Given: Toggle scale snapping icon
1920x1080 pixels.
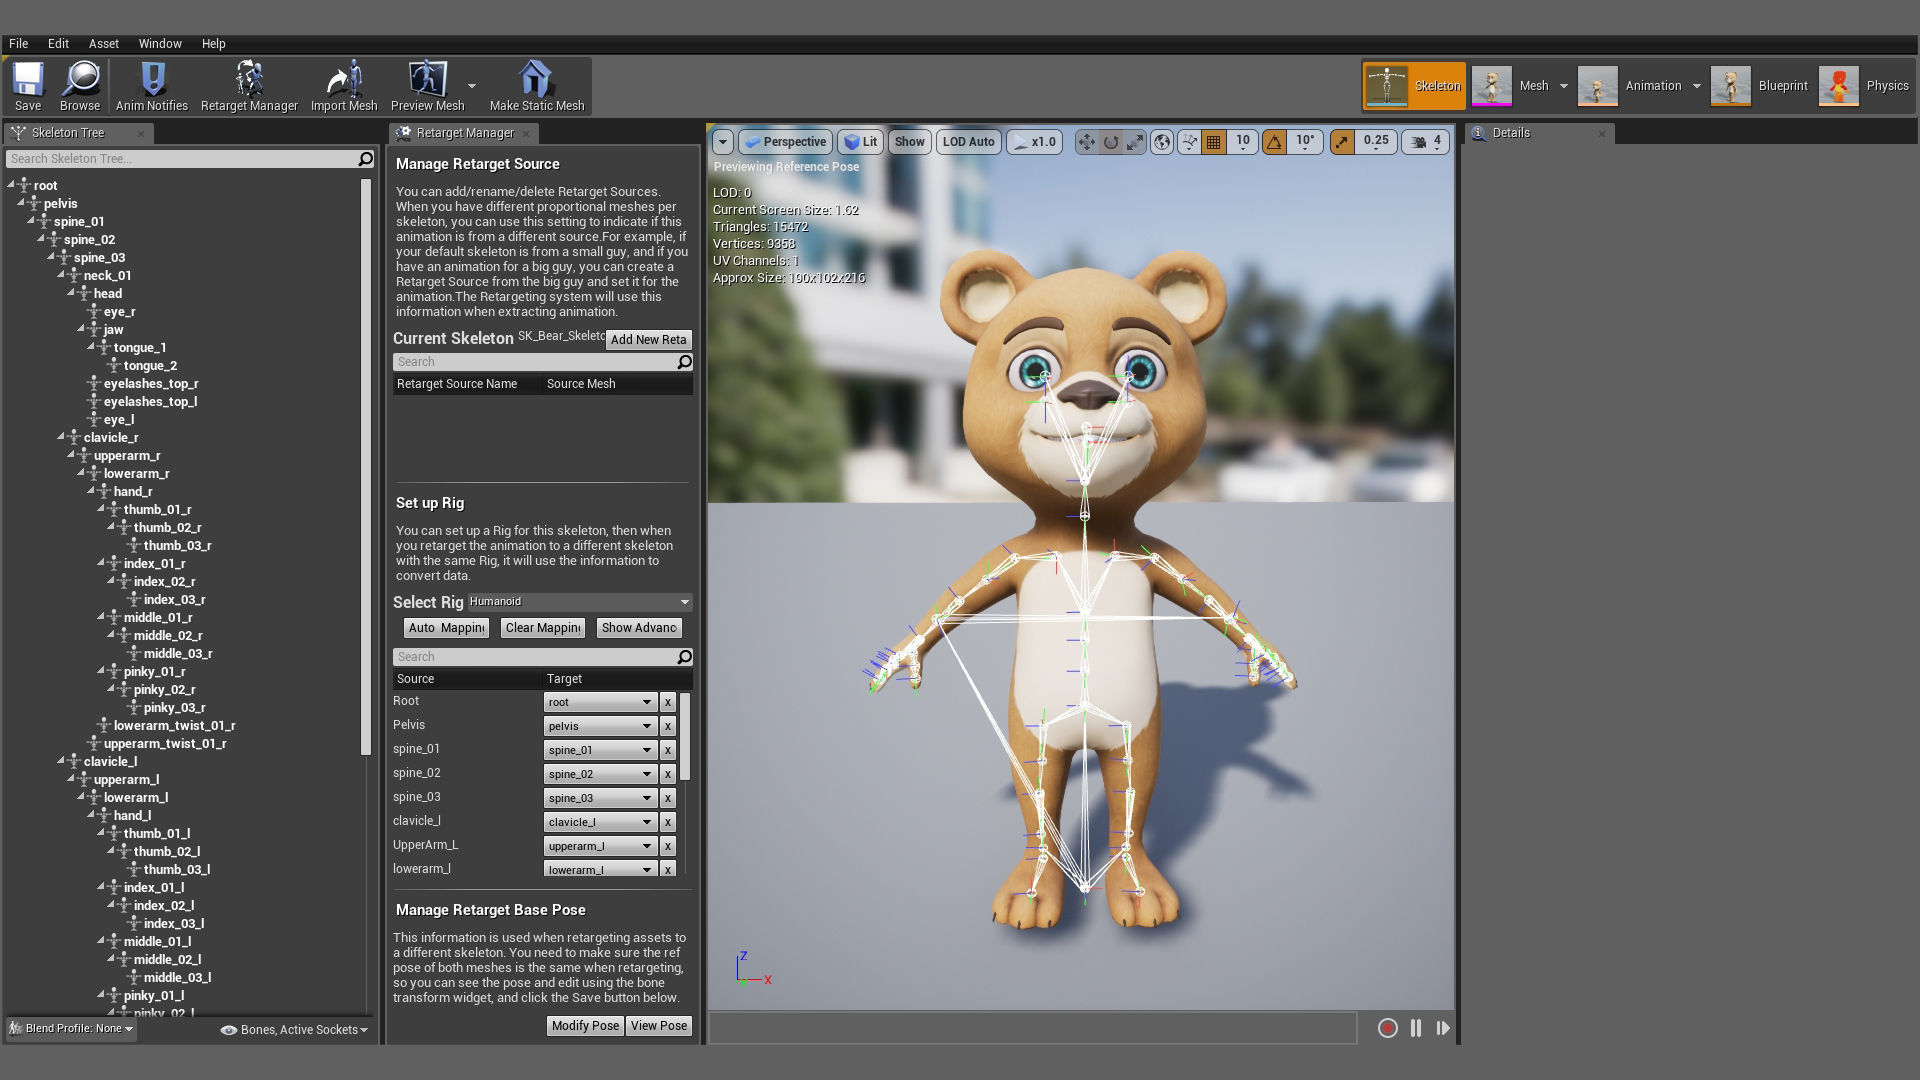Looking at the screenshot, I should [x=1342, y=142].
